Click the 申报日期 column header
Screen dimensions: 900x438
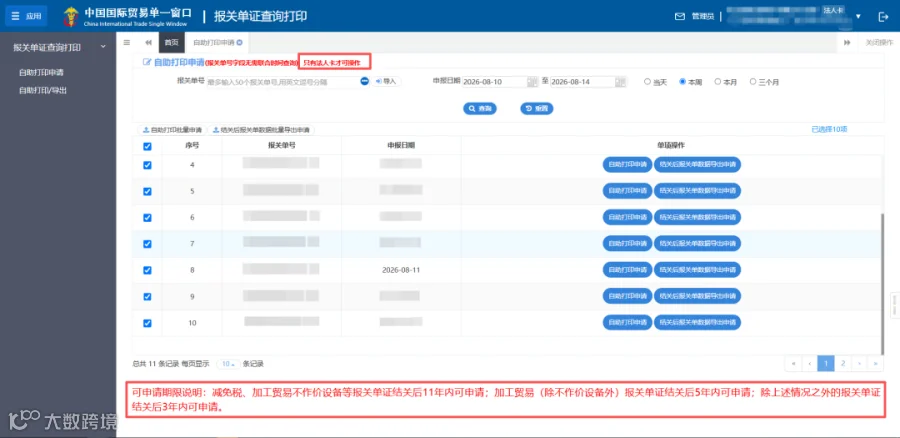click(401, 146)
